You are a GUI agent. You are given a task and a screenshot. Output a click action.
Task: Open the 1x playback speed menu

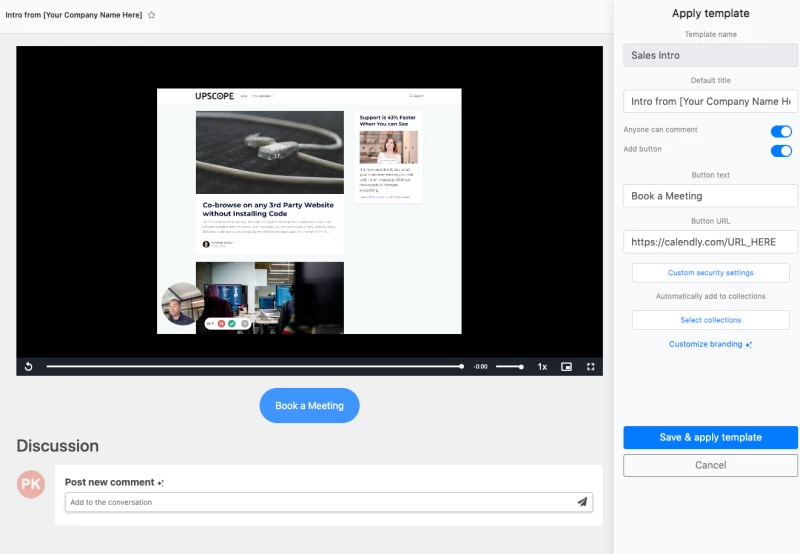[x=542, y=367]
